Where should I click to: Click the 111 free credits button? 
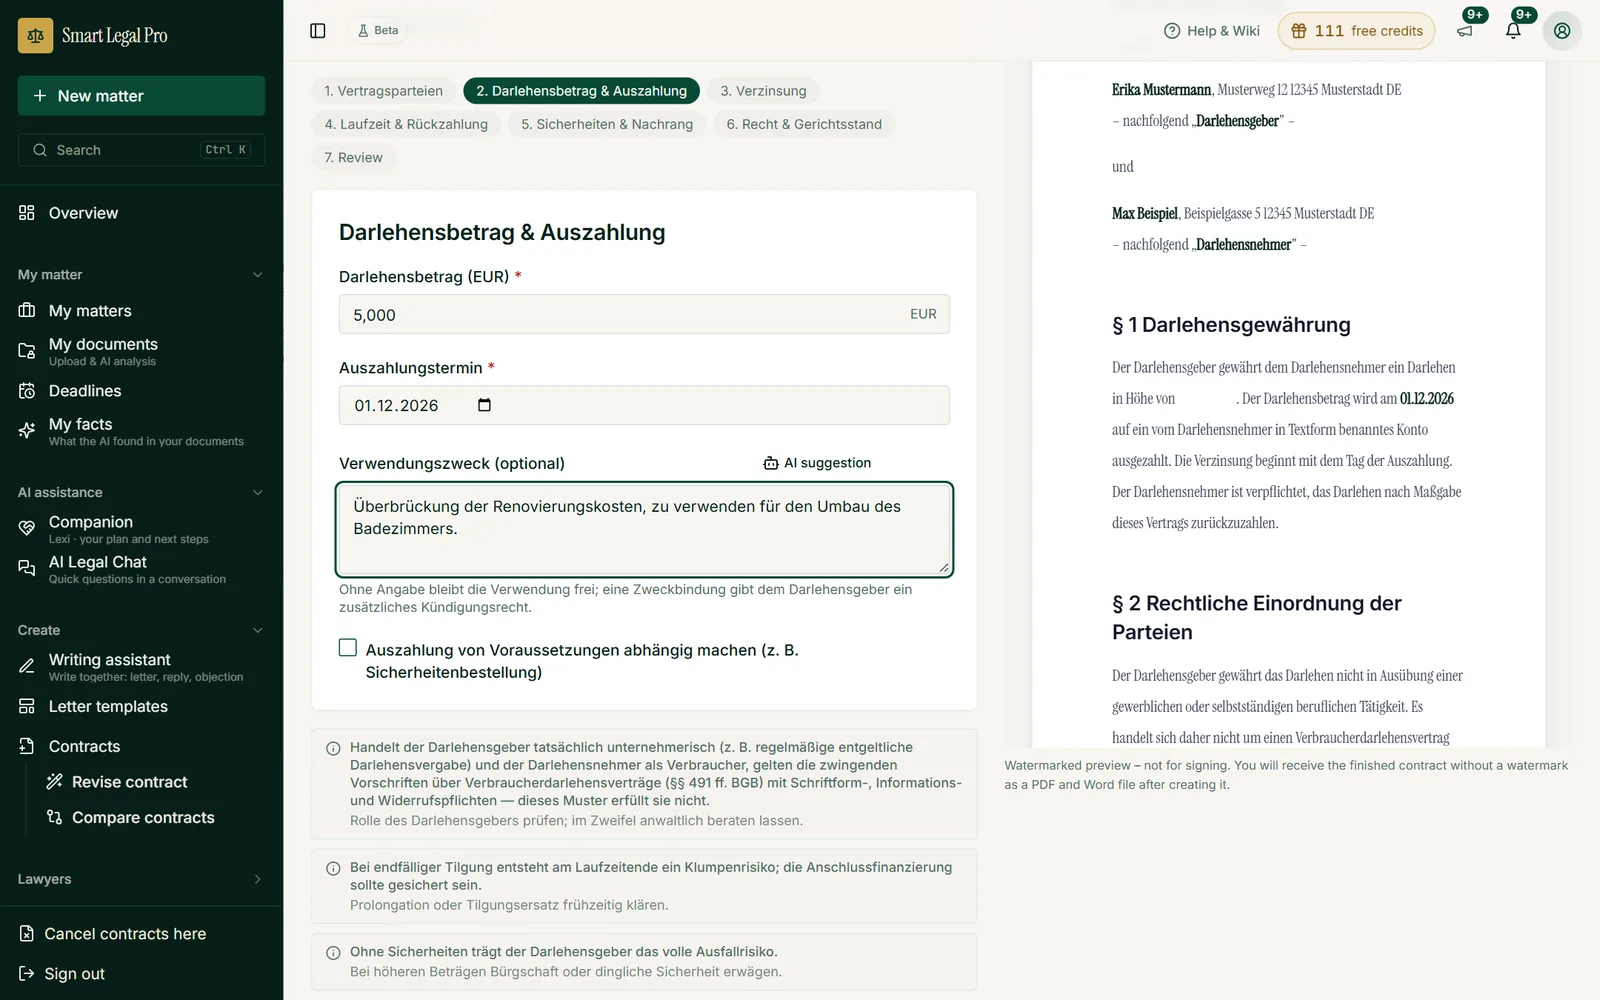point(1356,31)
